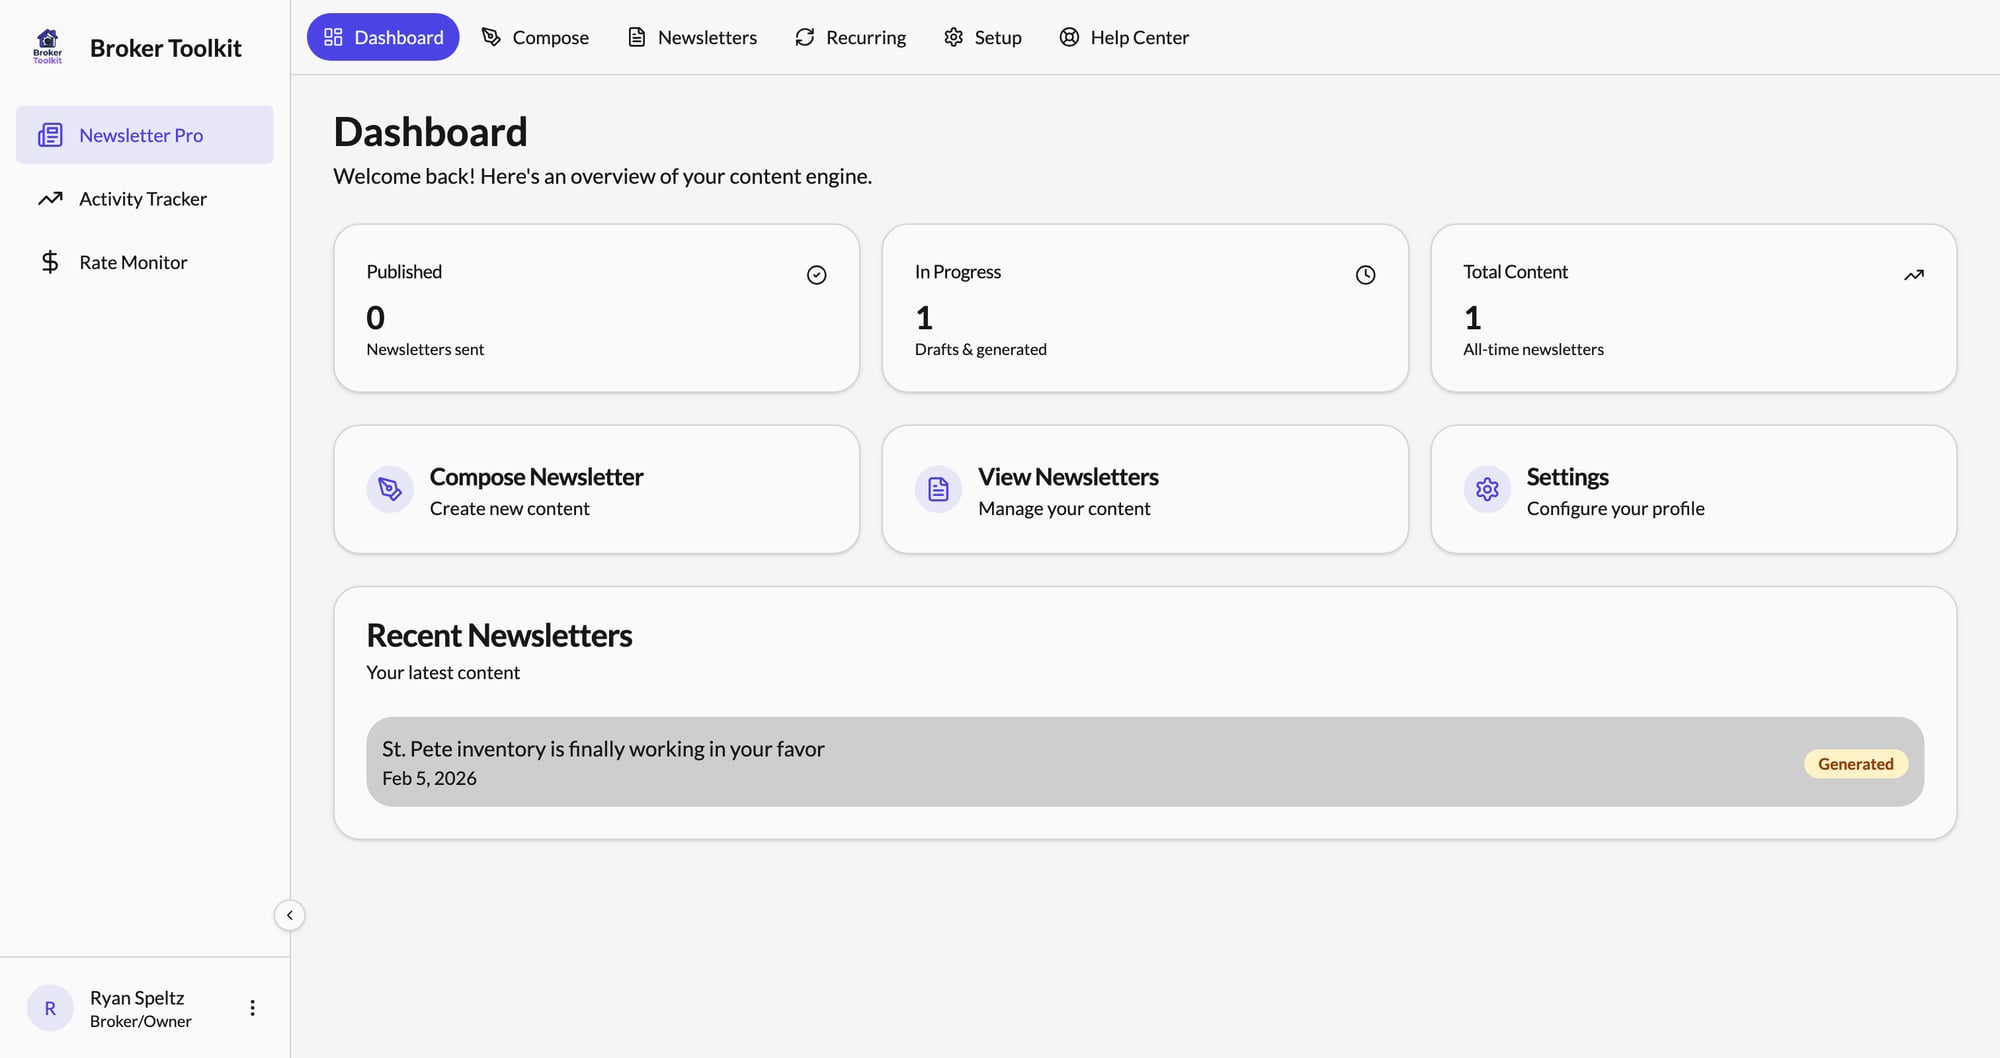Click the clock icon on In Progress card
Image resolution: width=2000 pixels, height=1058 pixels.
pos(1365,274)
